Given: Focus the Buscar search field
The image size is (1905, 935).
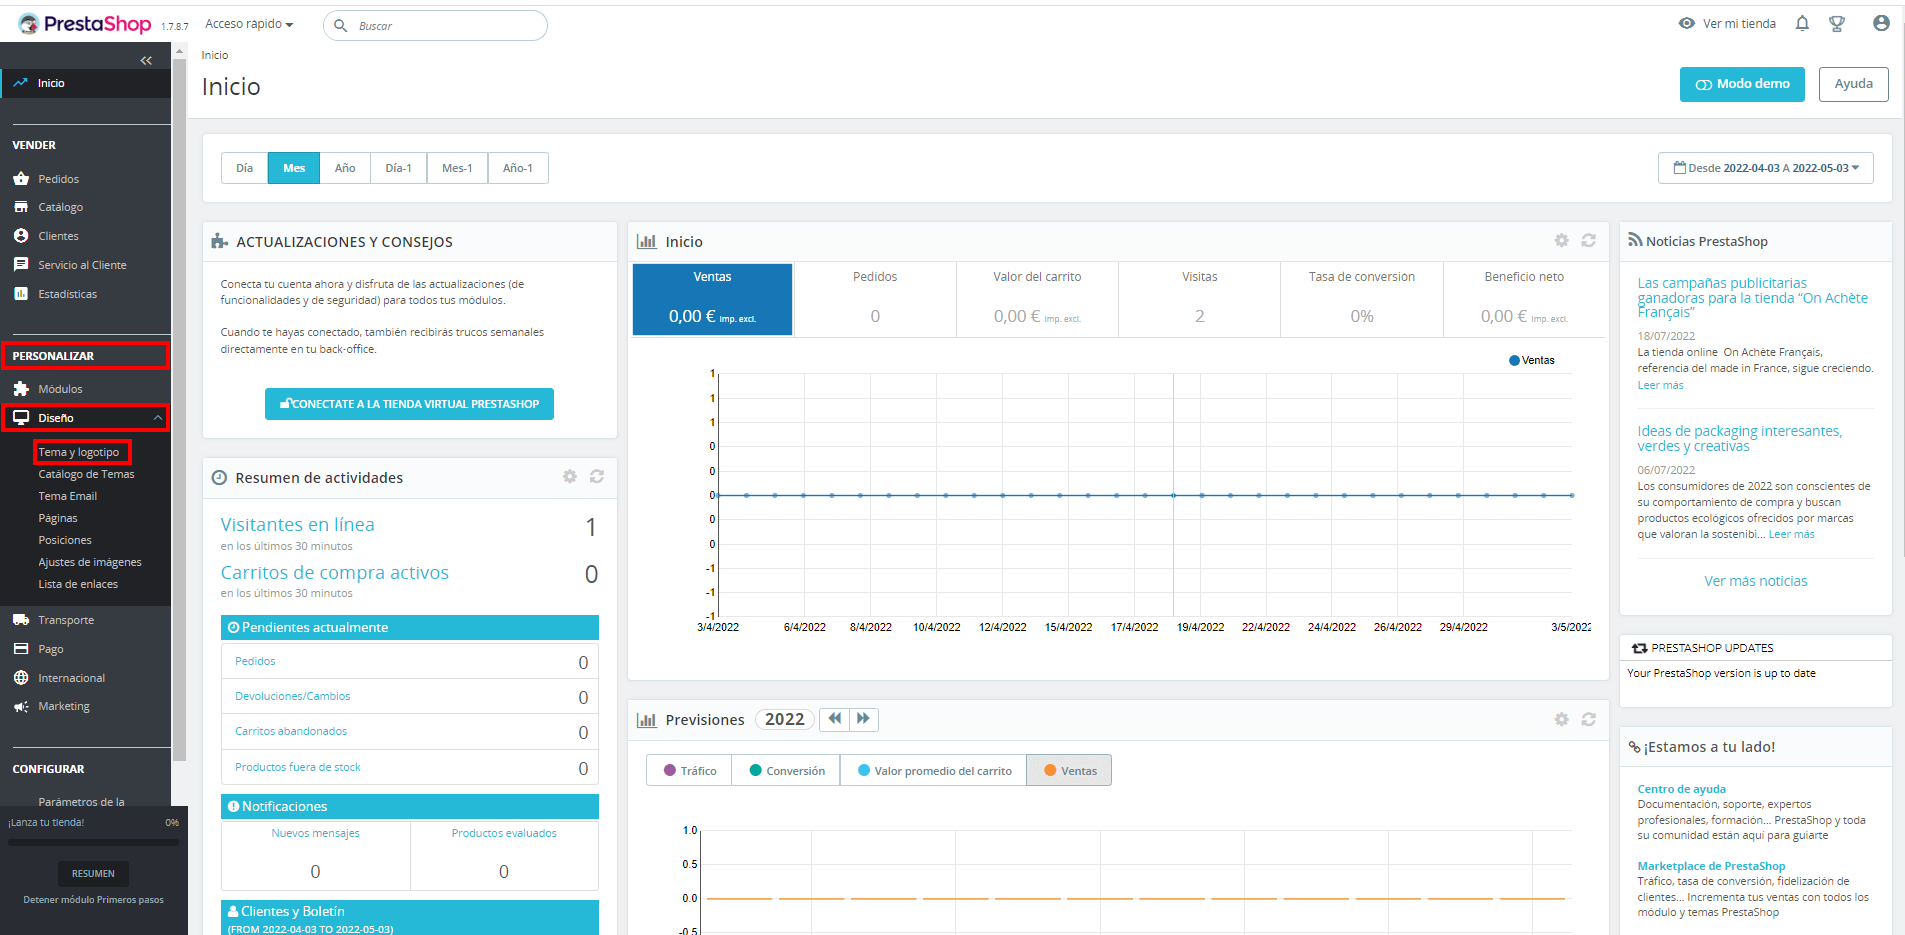Looking at the screenshot, I should pos(435,26).
